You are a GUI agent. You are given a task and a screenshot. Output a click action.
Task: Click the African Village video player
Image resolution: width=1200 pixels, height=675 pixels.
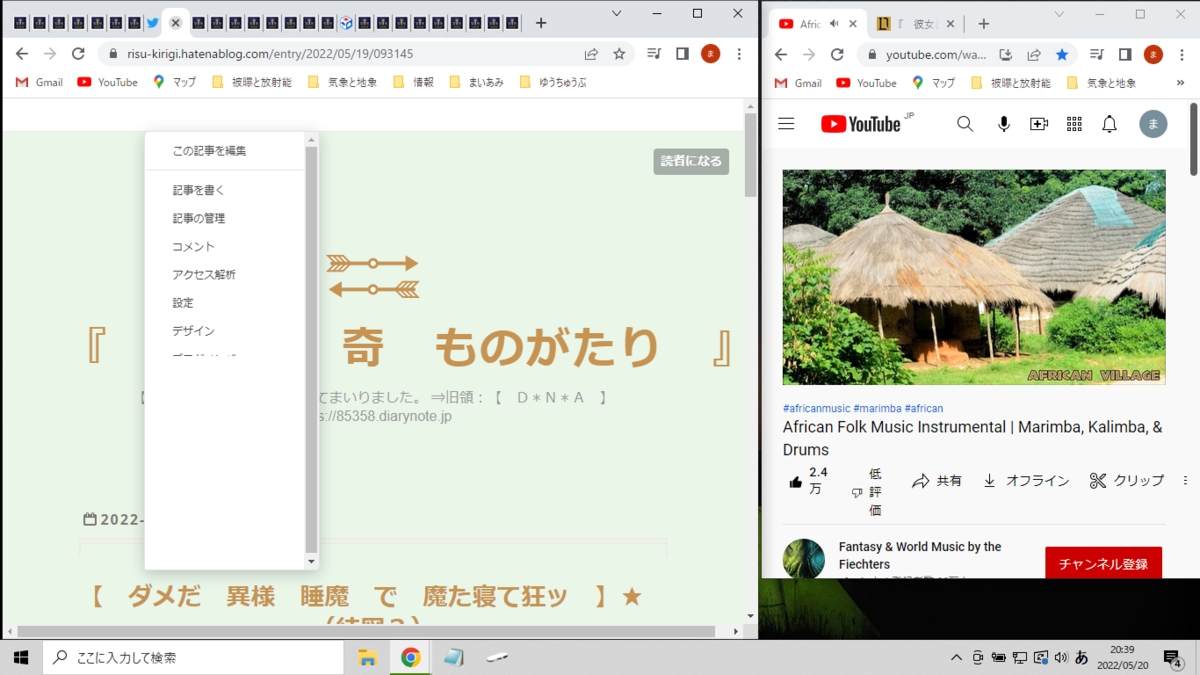click(x=974, y=277)
